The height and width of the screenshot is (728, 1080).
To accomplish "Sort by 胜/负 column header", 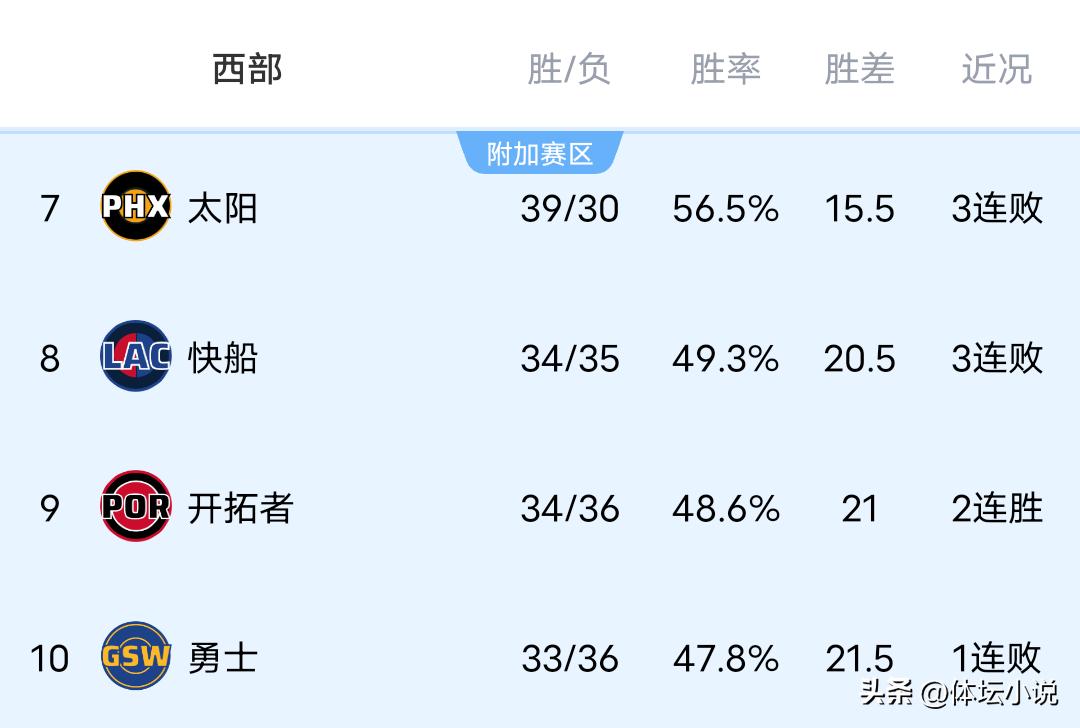I will tap(568, 69).
